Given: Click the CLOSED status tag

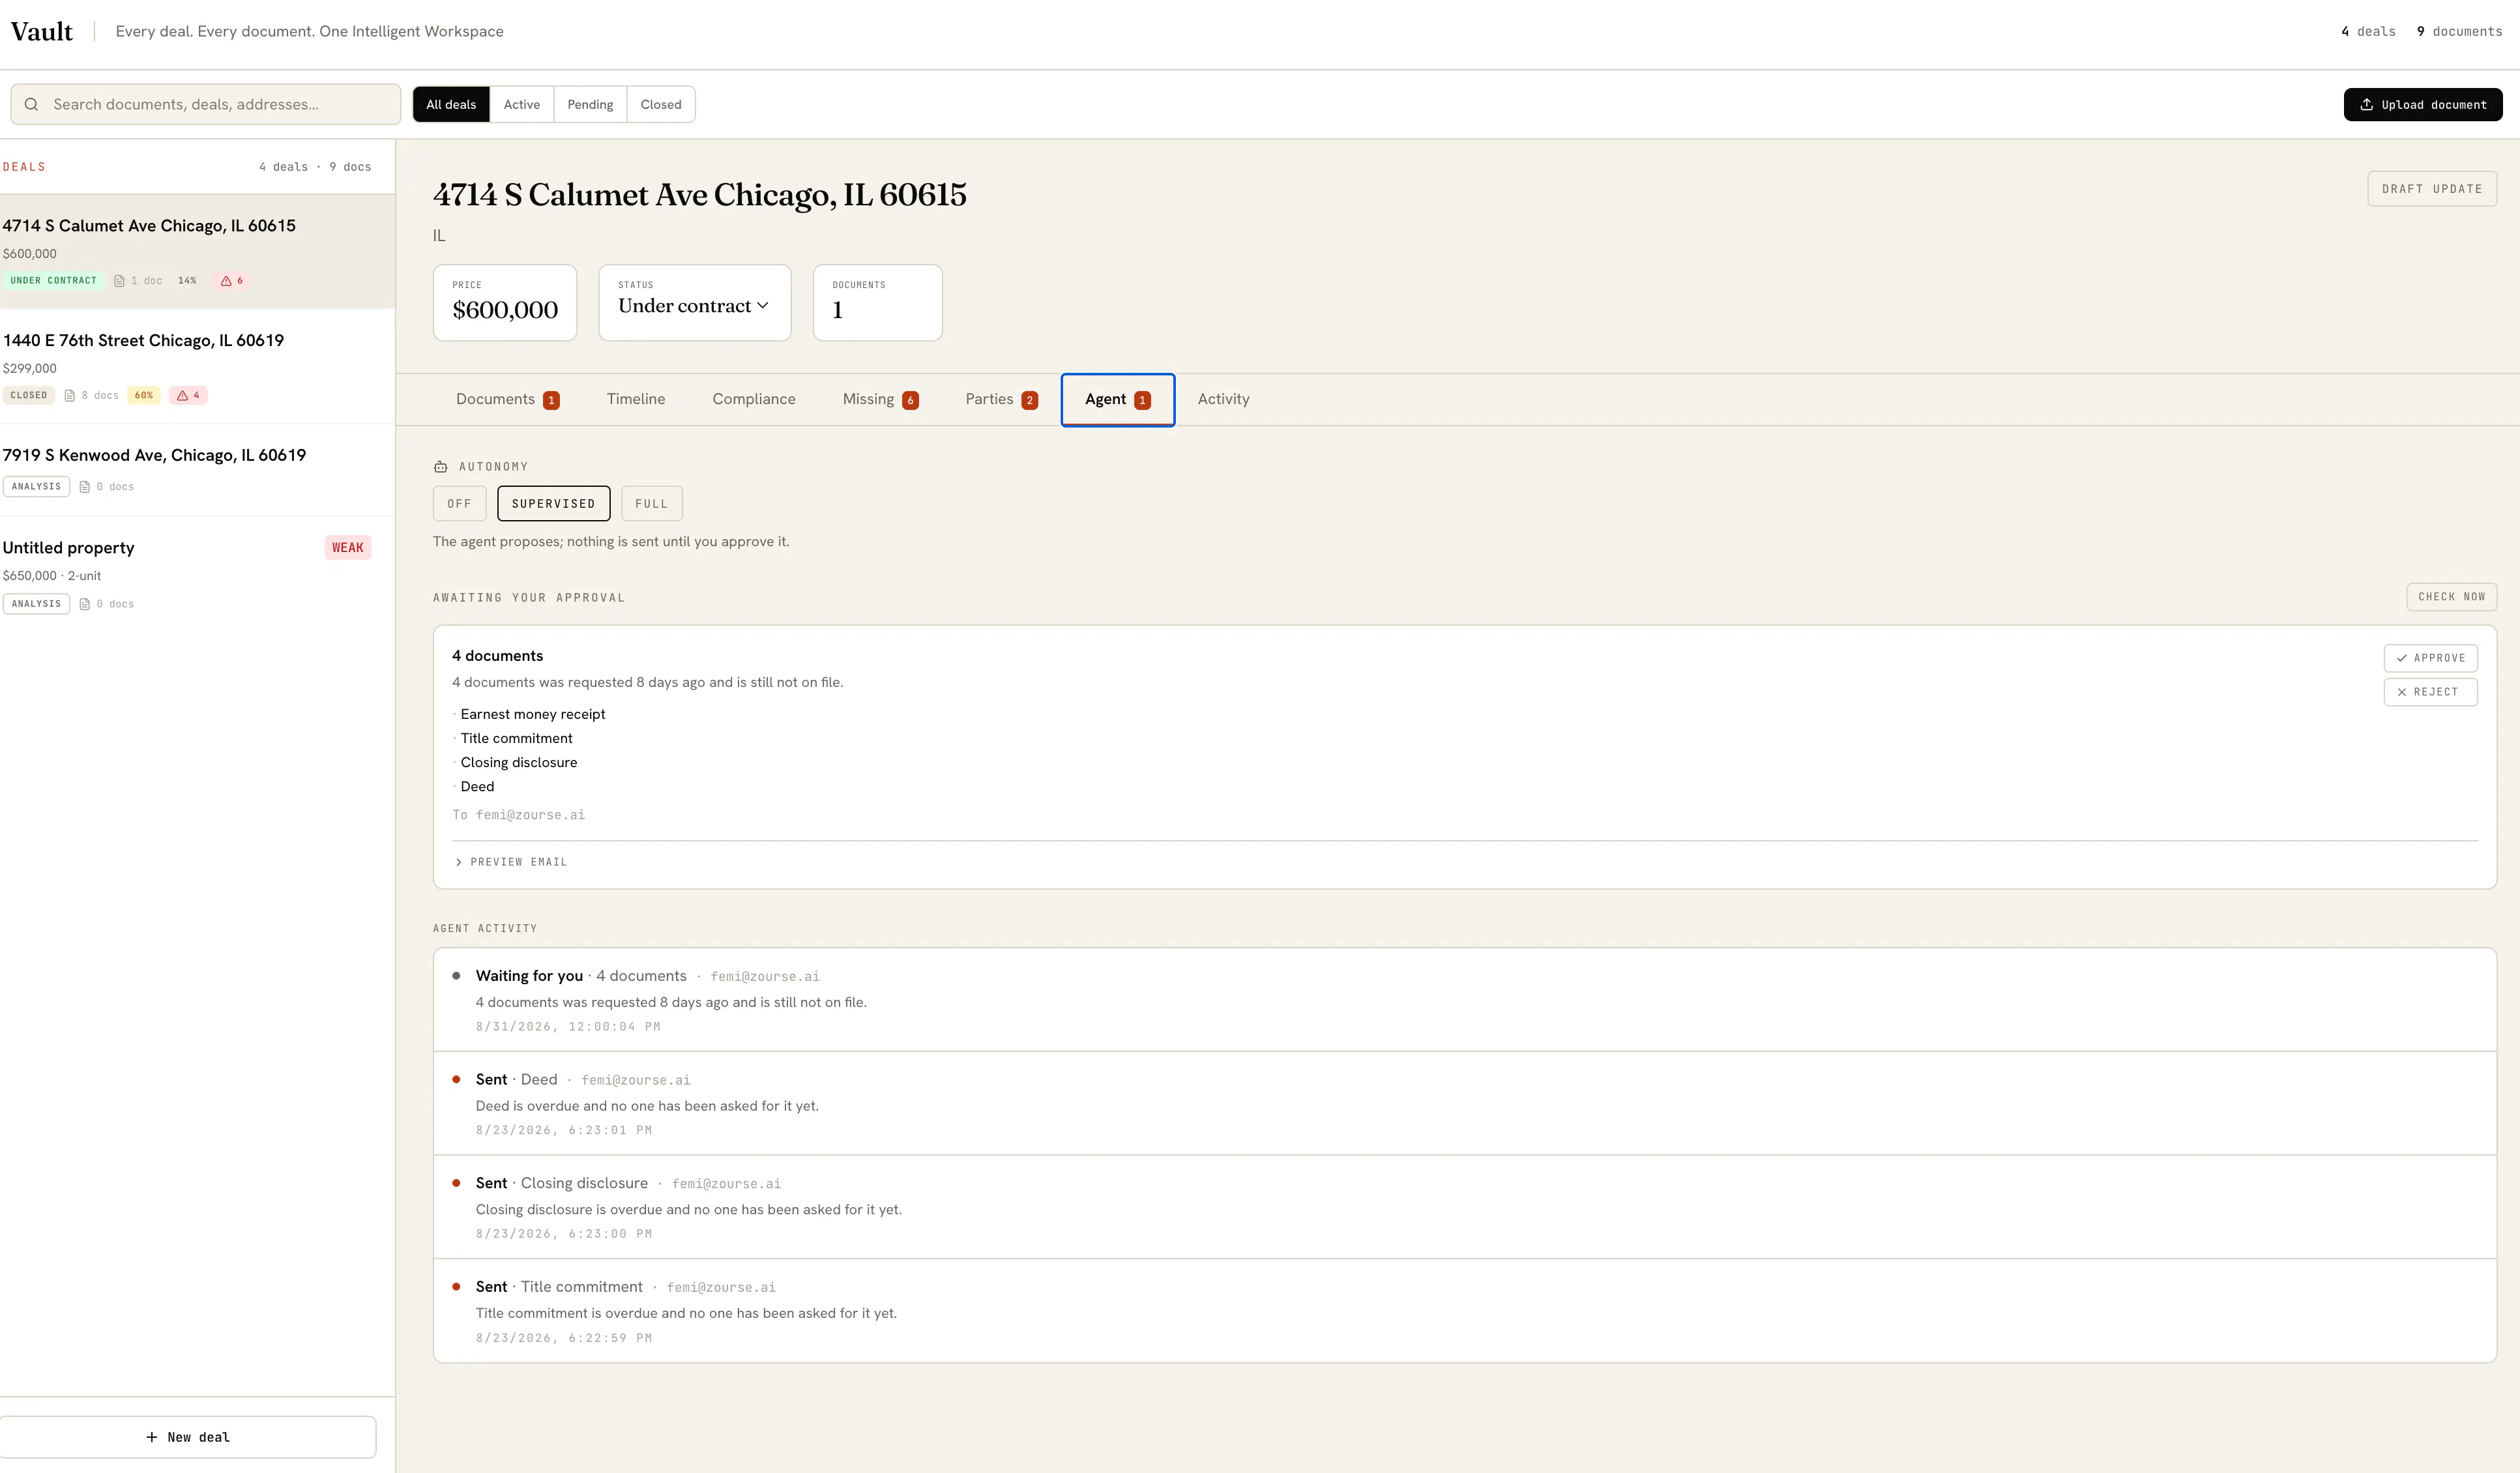Looking at the screenshot, I should coord(29,396).
